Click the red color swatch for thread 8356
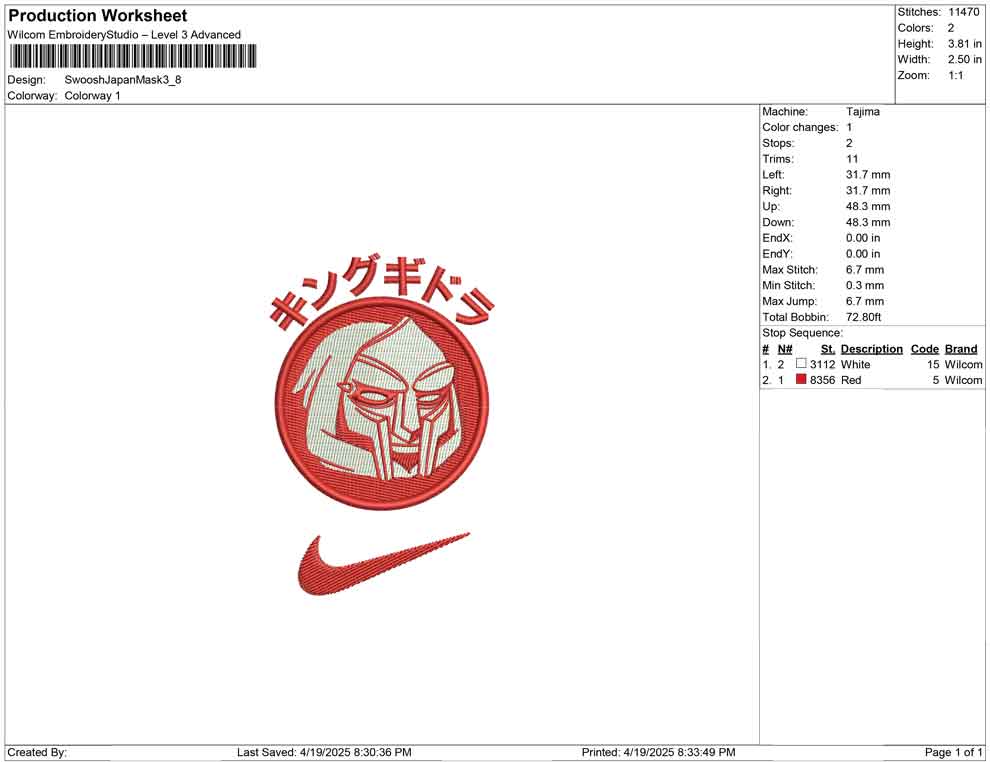990x762 pixels. pos(801,379)
